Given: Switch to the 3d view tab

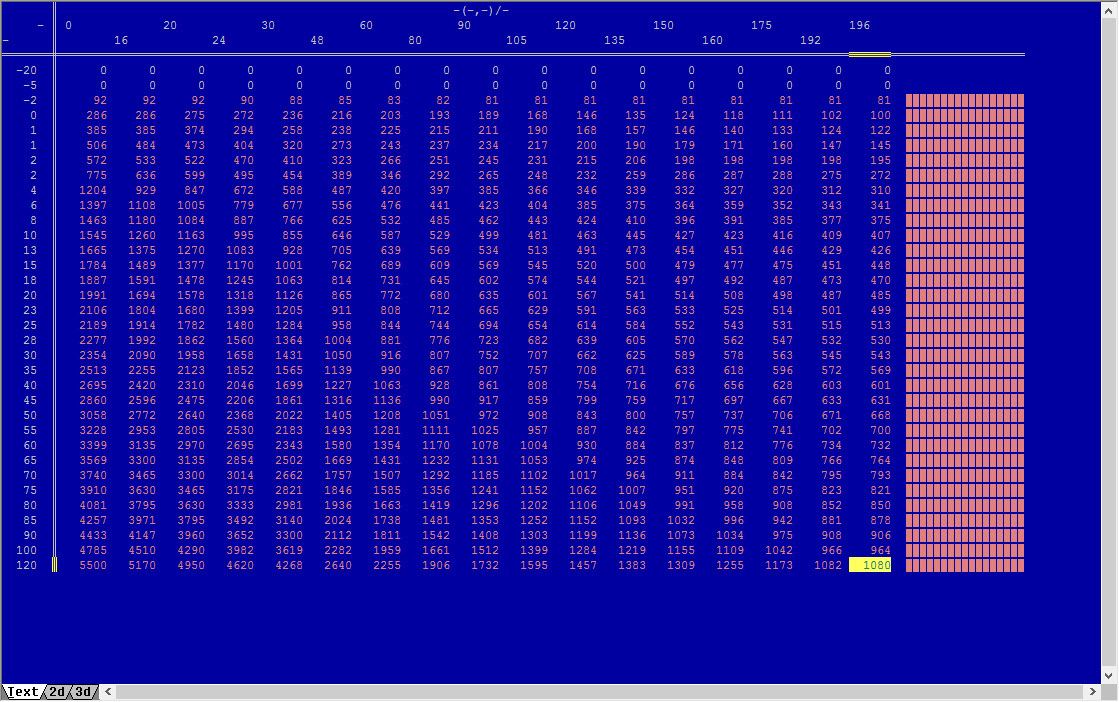Looking at the screenshot, I should (x=84, y=692).
